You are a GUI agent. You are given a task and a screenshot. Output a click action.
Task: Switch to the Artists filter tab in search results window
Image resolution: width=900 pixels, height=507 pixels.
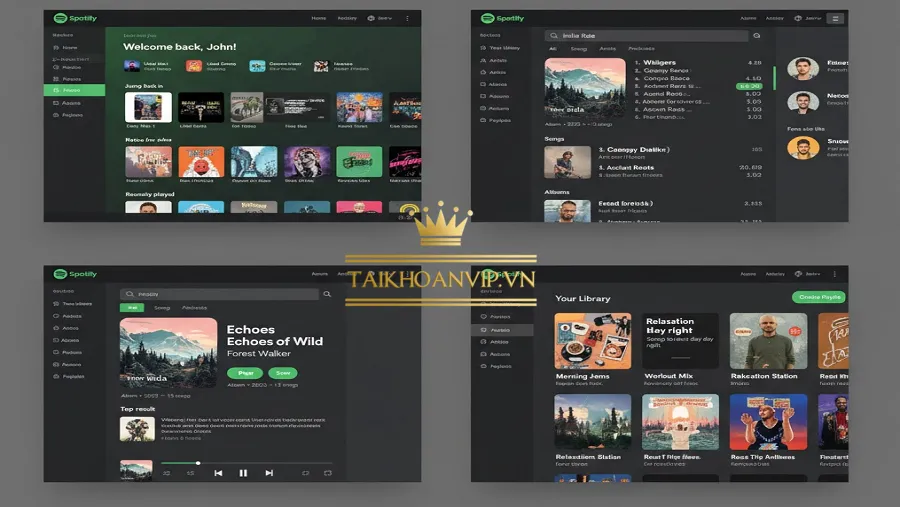click(x=607, y=49)
